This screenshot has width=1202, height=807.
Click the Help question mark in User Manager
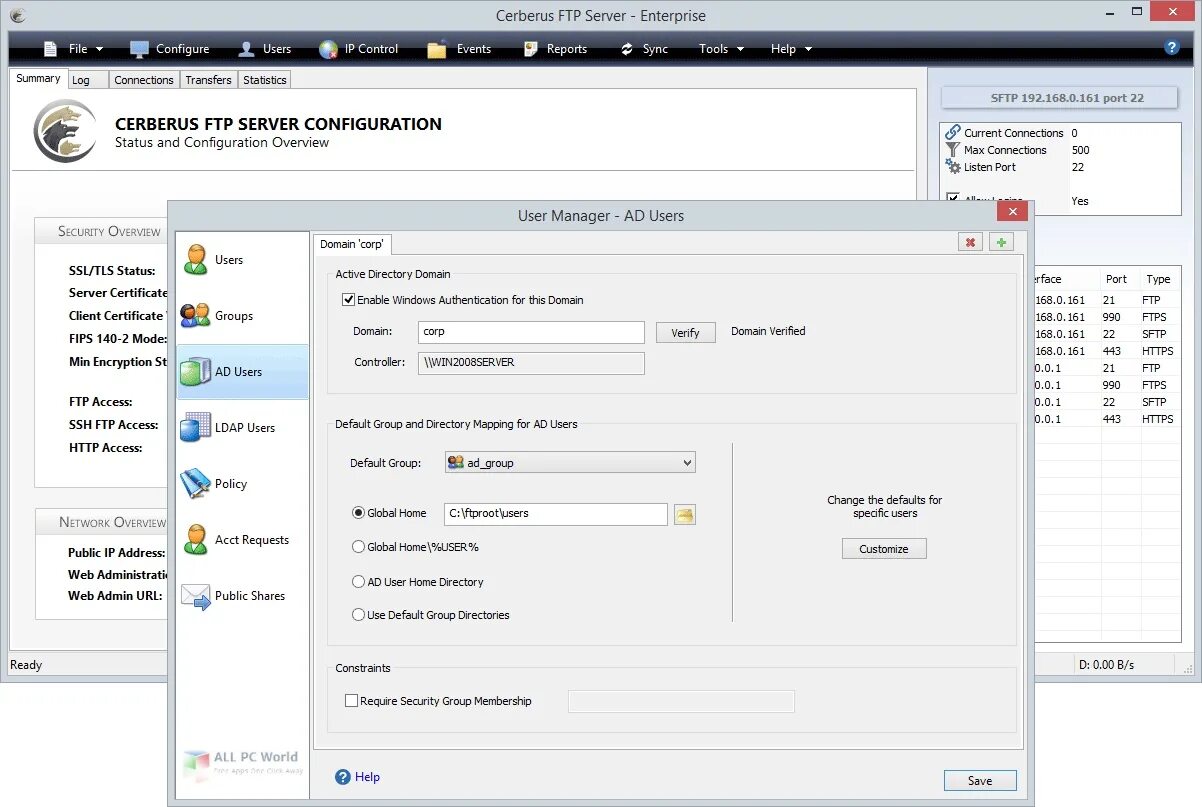[343, 777]
